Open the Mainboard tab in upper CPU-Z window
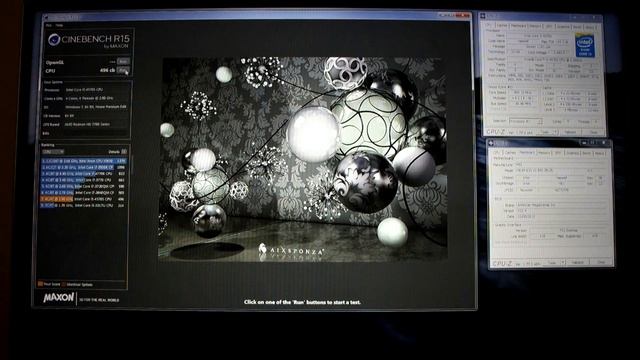 pyautogui.click(x=518, y=26)
